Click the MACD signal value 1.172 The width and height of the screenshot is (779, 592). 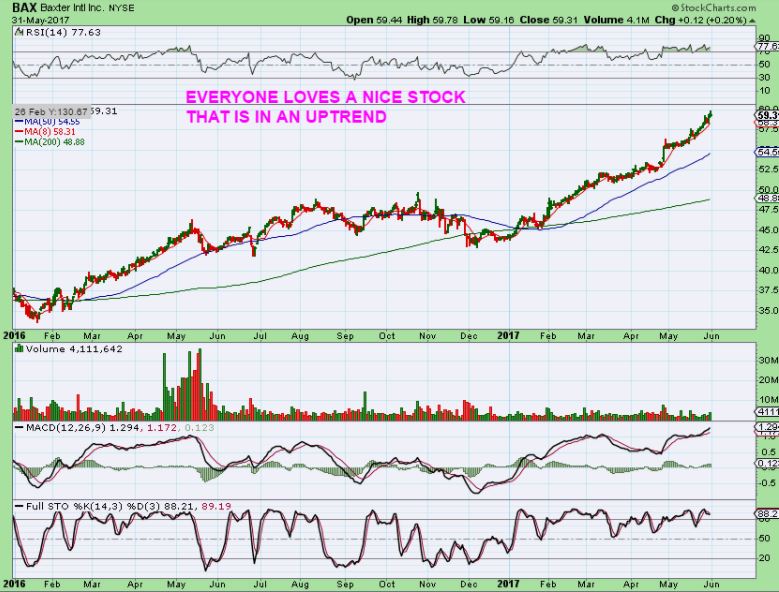[x=161, y=428]
